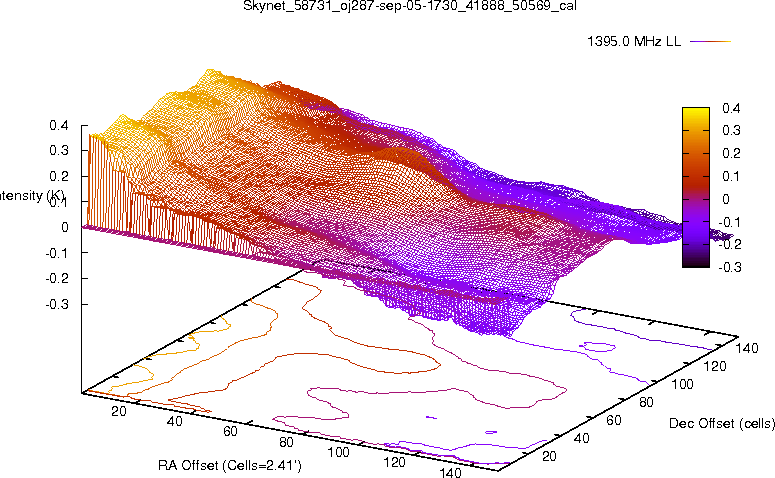Click the RA Offset axis tick label 140
Viewport: 775px width, 478px height.
coord(451,472)
